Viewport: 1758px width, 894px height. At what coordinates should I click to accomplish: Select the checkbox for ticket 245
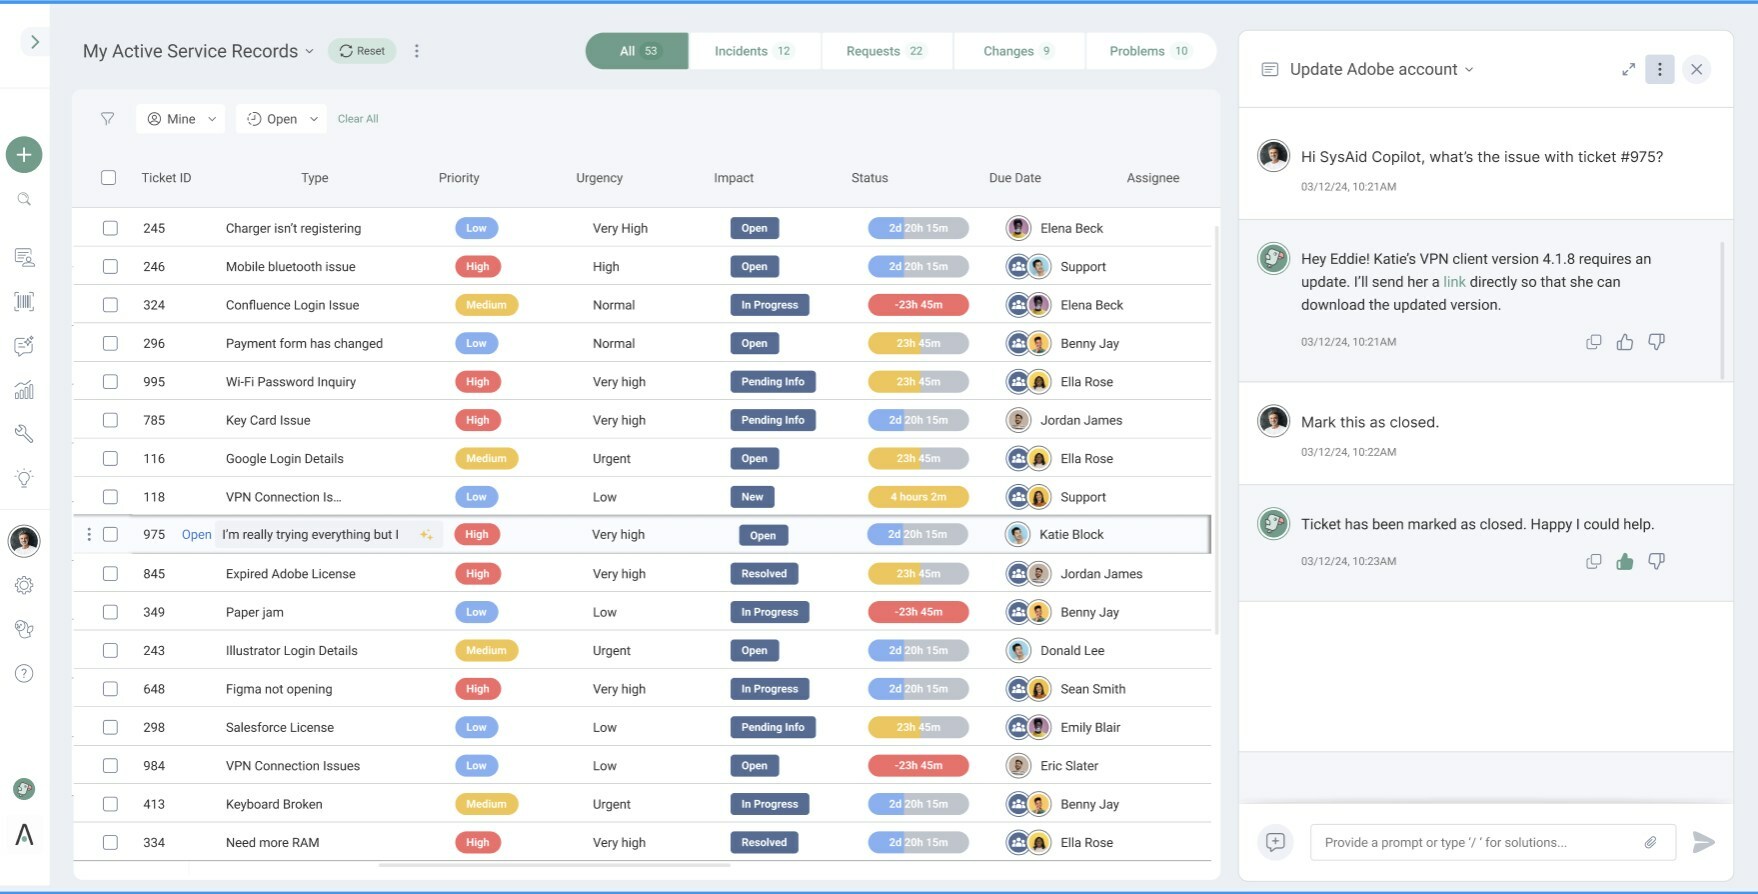point(110,228)
